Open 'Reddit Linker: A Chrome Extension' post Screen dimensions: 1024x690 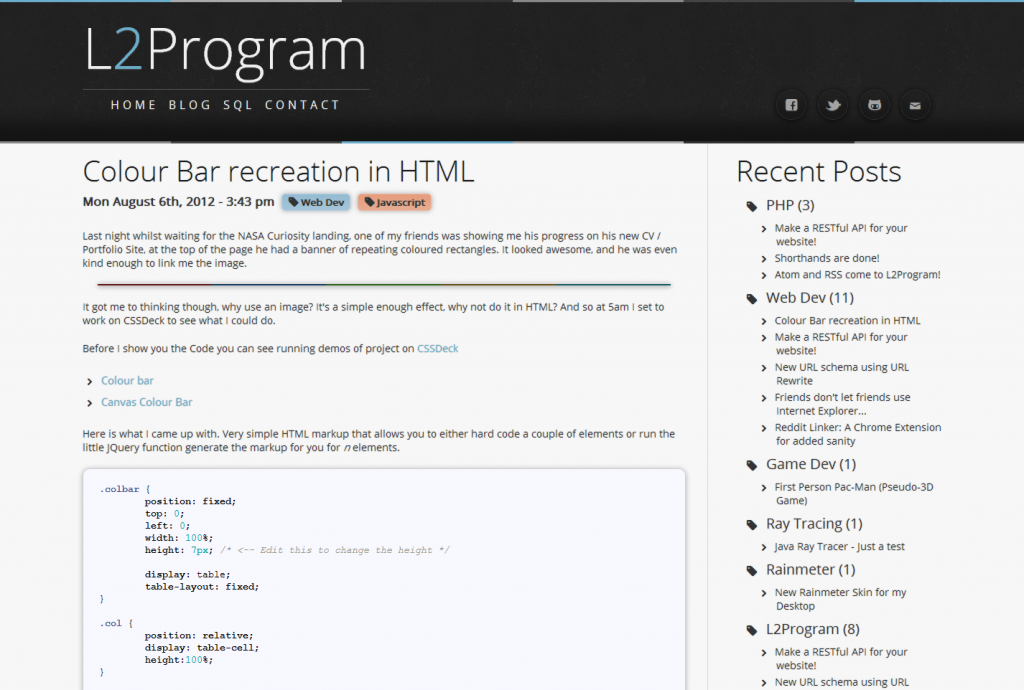(x=857, y=434)
